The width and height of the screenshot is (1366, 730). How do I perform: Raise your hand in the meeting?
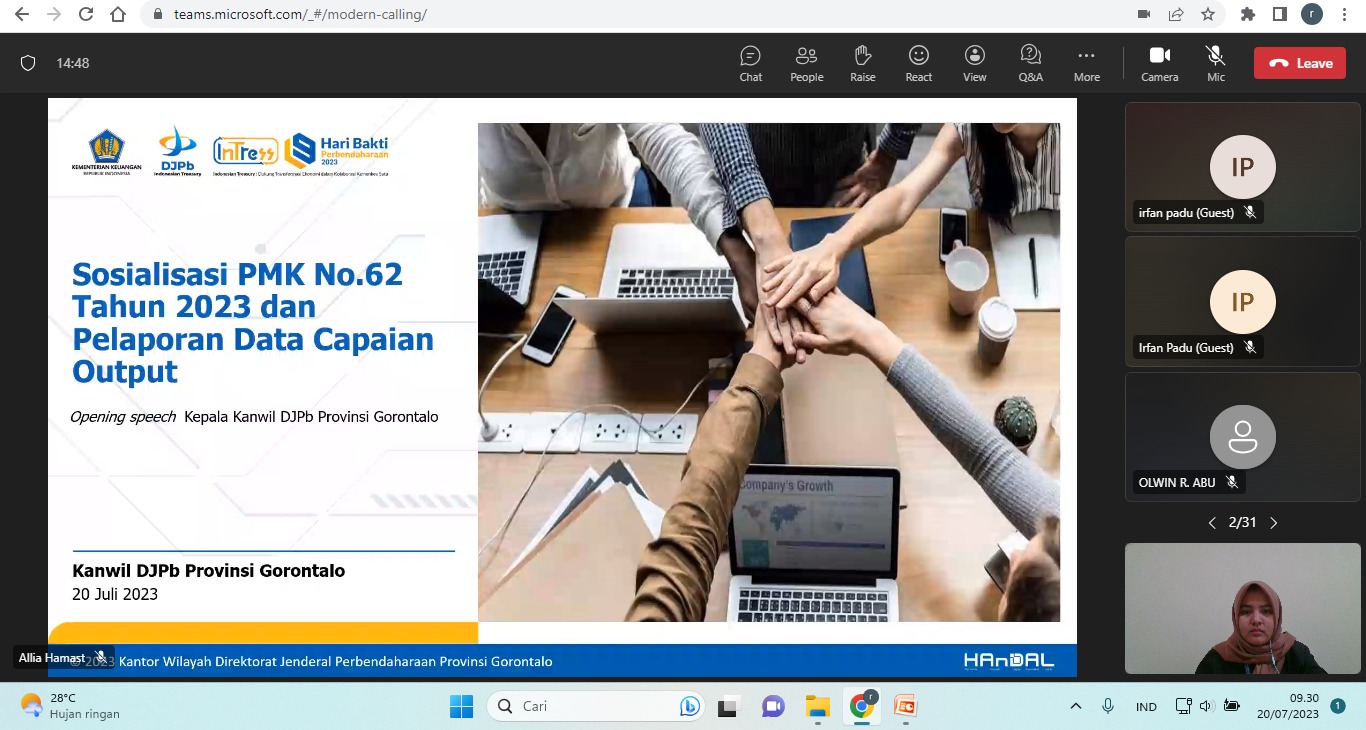(x=862, y=63)
